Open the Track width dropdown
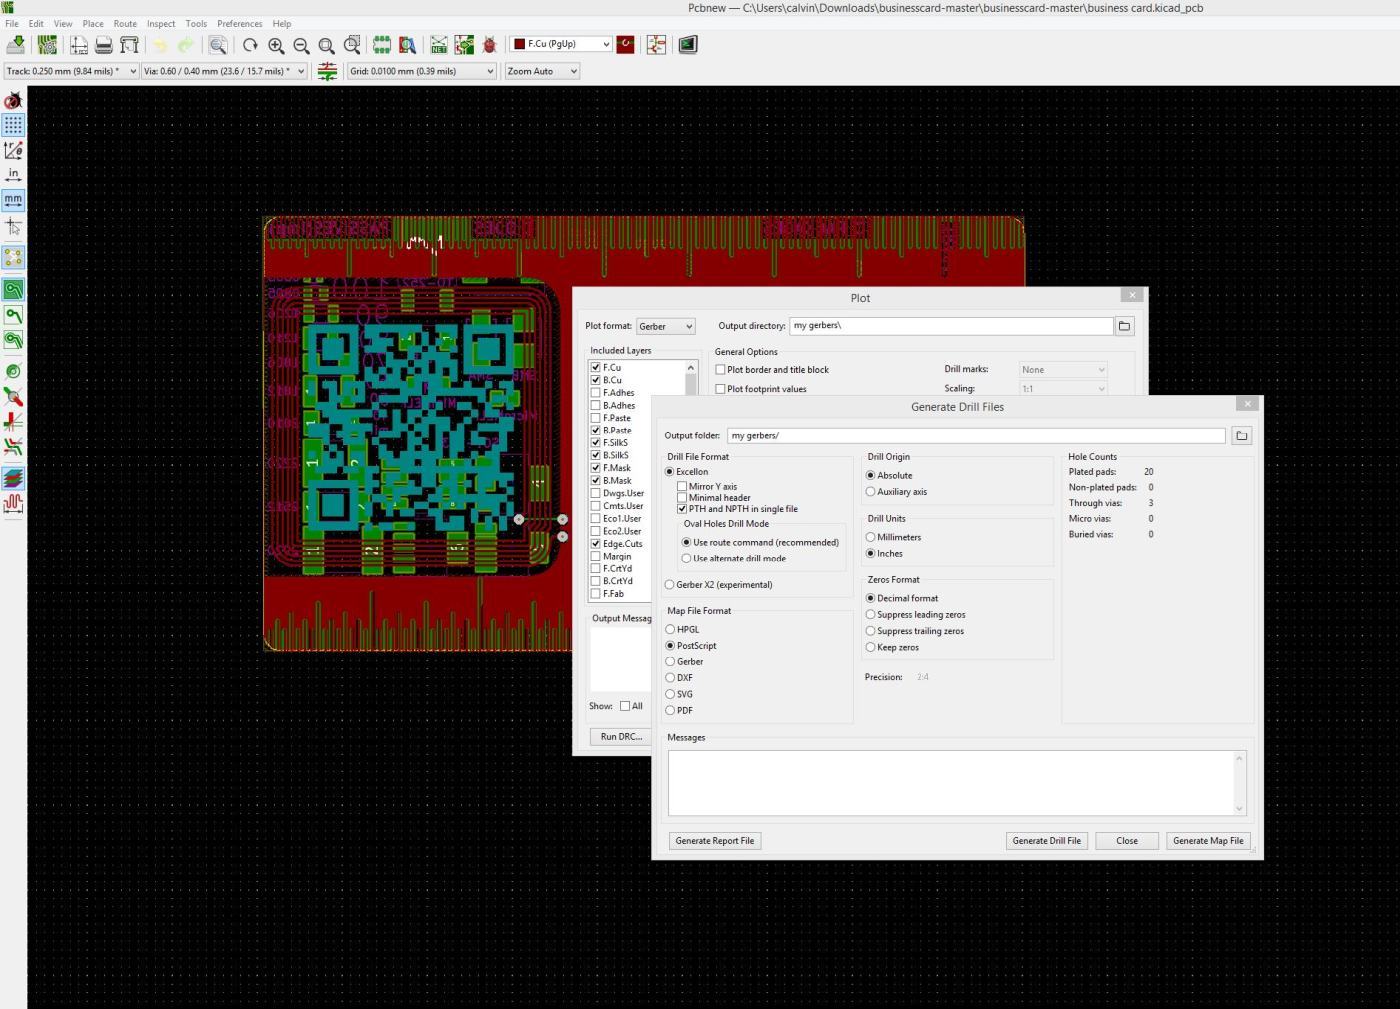The height and width of the screenshot is (1009, 1400). click(71, 71)
